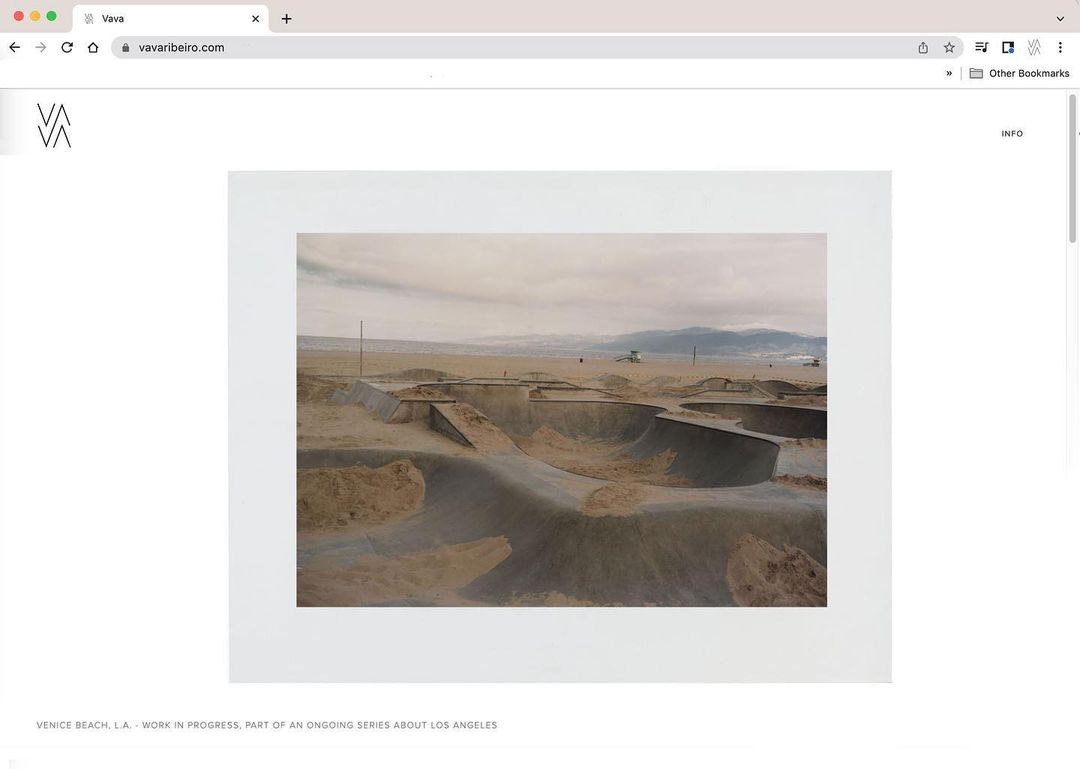Open the INFO page link
The image size is (1080, 769).
pos(1012,134)
